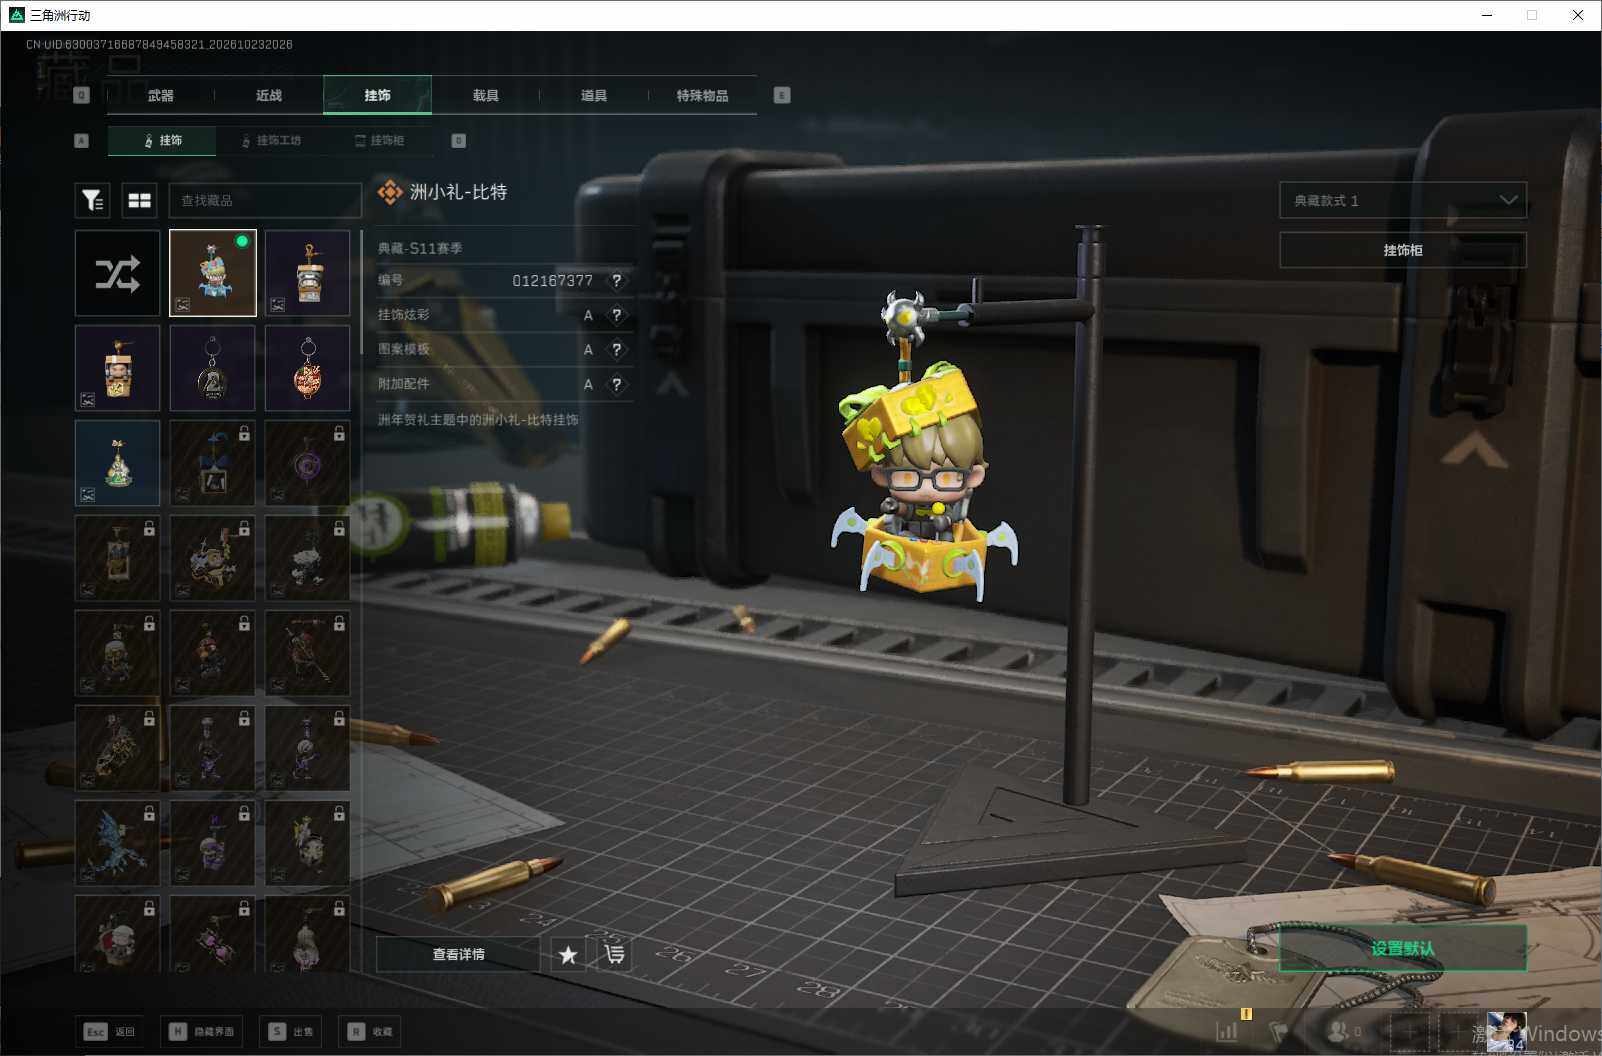
Task: Click the 典藏-S11赛季 label
Action: [420, 248]
